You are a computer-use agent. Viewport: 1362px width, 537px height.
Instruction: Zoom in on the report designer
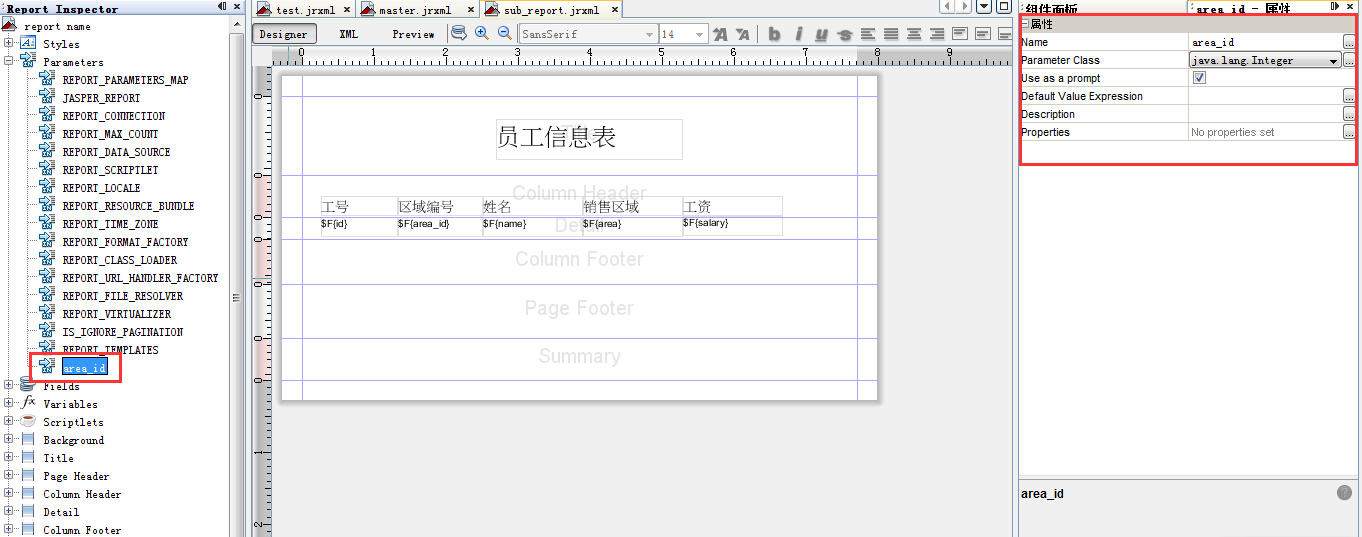482,33
